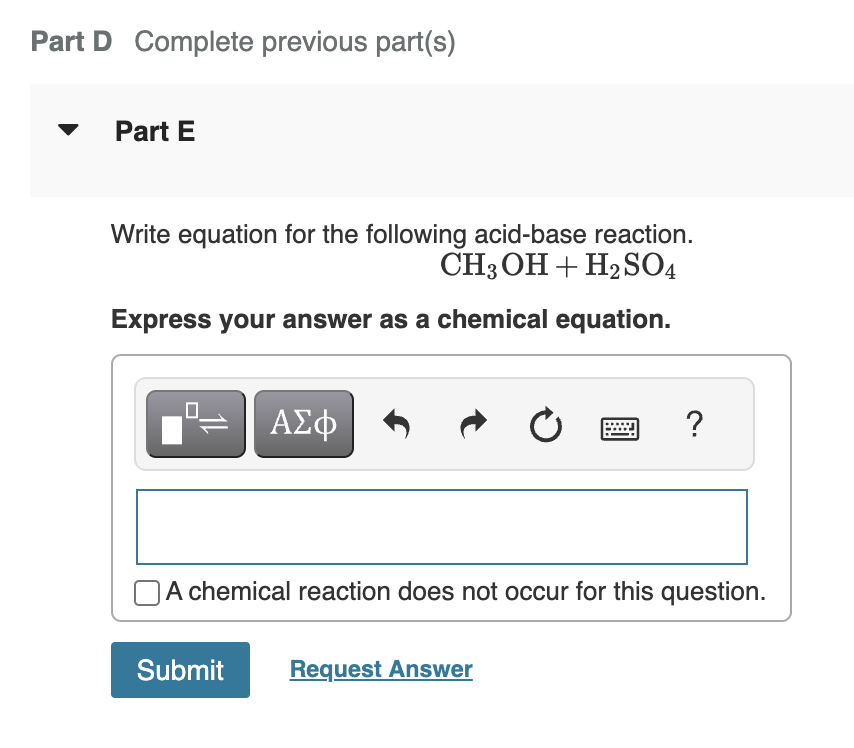Expand the Part D section

pyautogui.click(x=70, y=41)
